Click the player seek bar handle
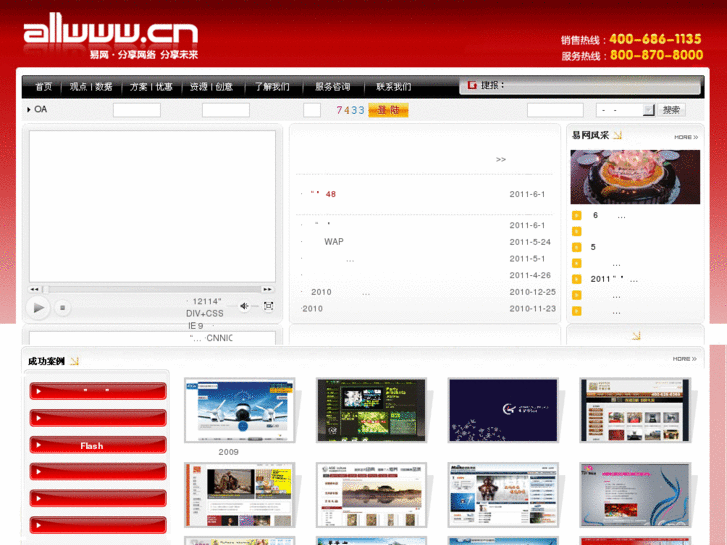Viewport: 727px width, 545px height. click(x=45, y=289)
